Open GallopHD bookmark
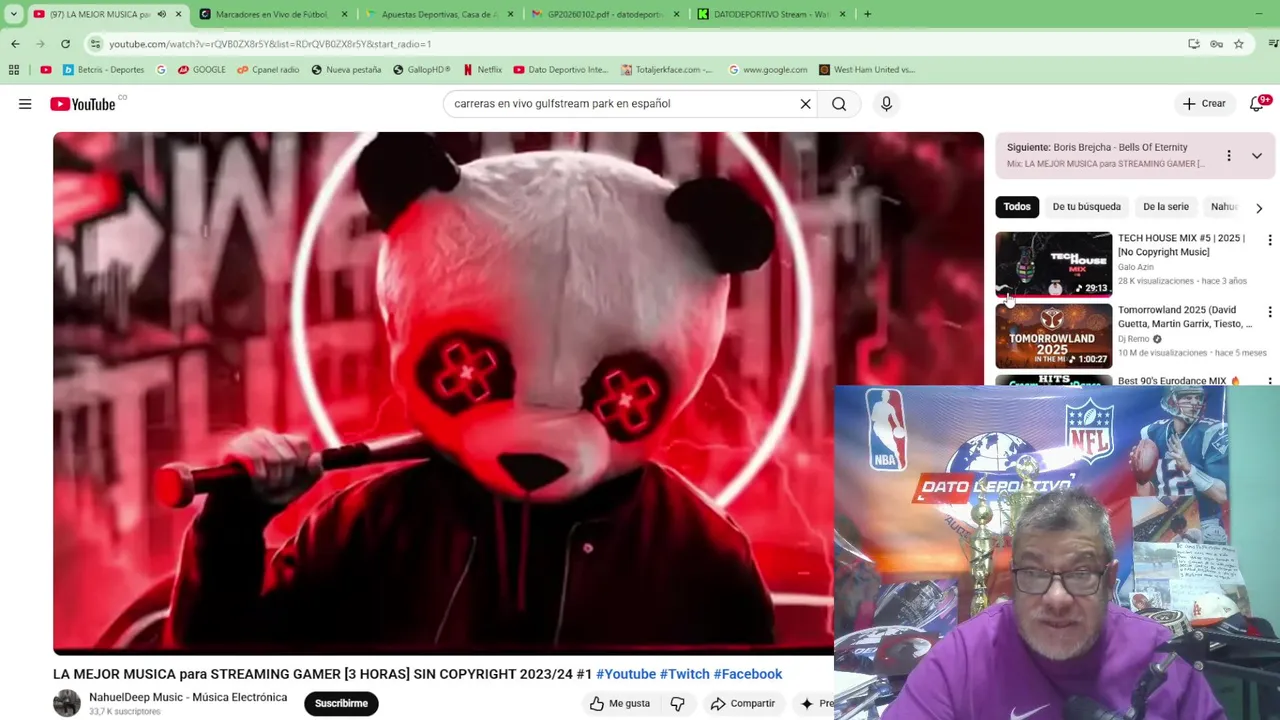1280x720 pixels. point(421,70)
